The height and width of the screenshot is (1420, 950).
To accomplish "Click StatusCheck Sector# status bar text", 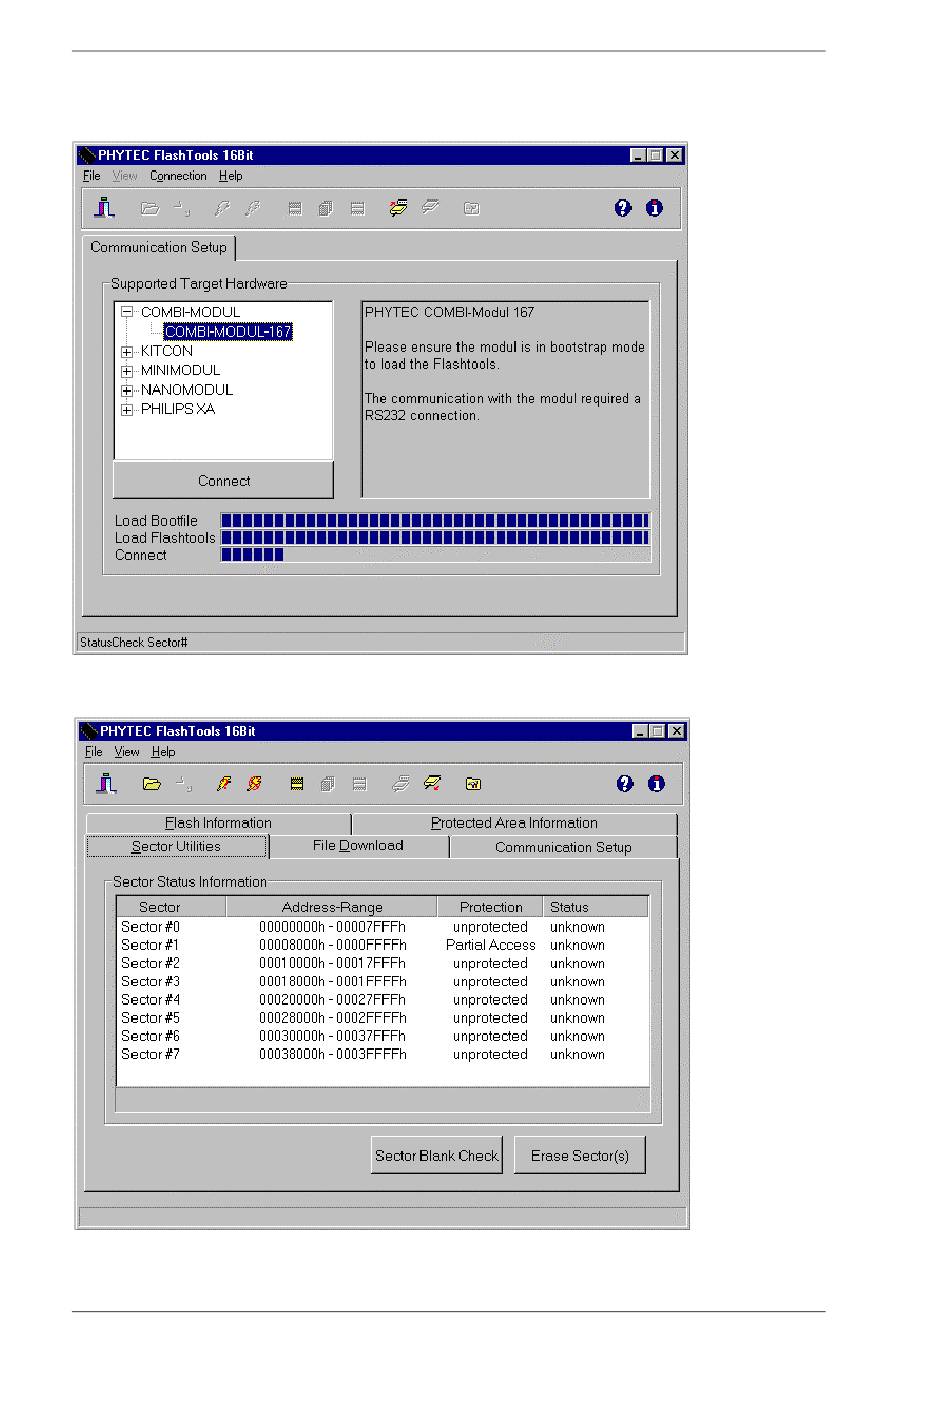I will pyautogui.click(x=134, y=642).
